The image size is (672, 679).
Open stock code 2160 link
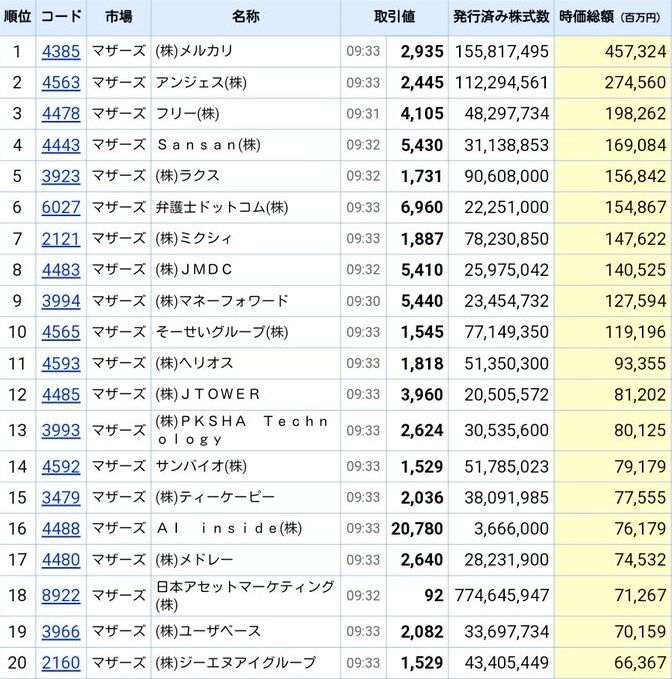61,663
